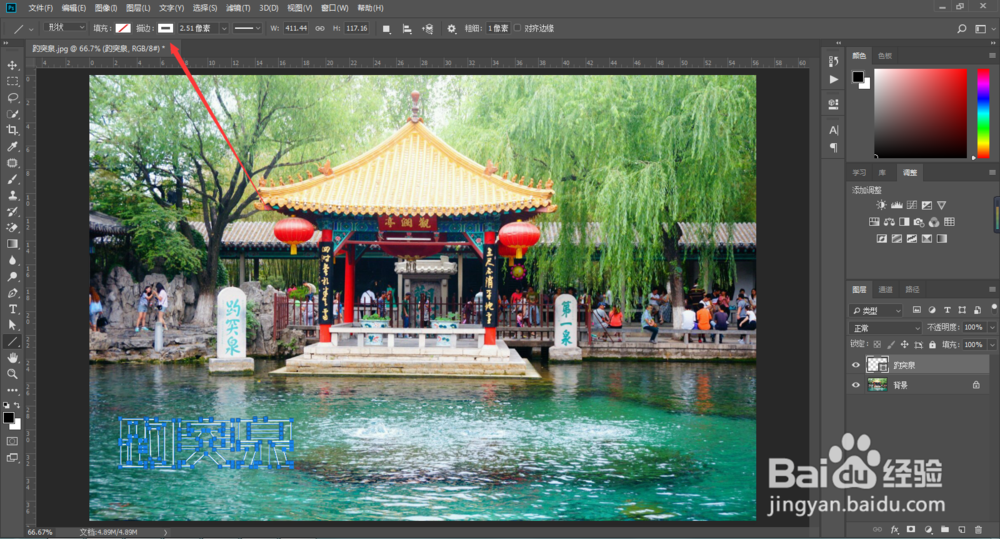Add a layer mask icon
The width and height of the screenshot is (1000, 539).
tap(911, 529)
